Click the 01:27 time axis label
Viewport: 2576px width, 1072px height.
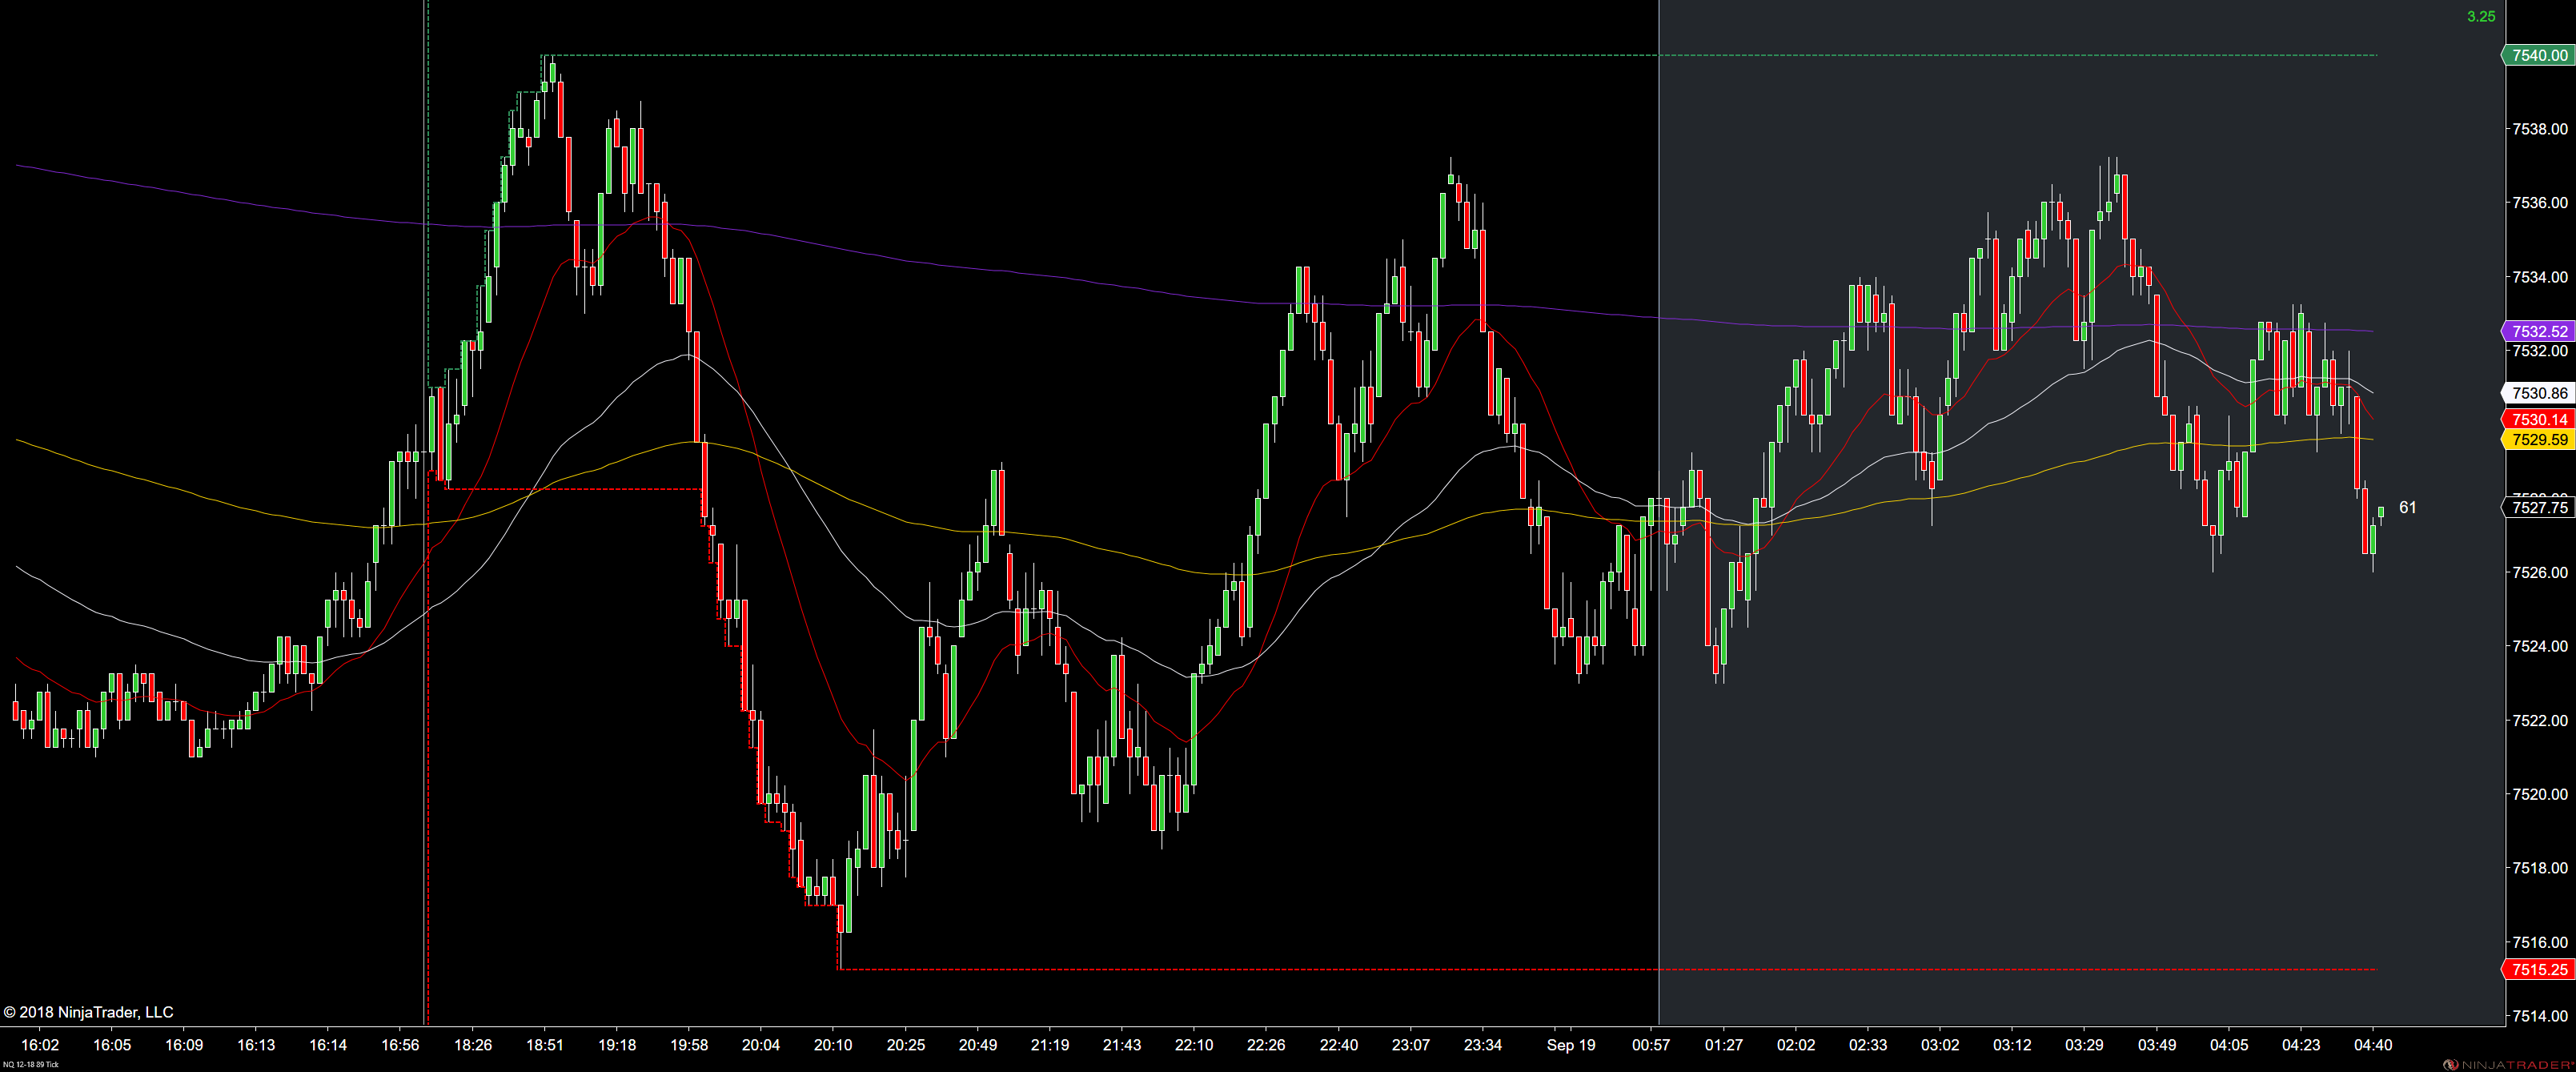[1724, 1045]
